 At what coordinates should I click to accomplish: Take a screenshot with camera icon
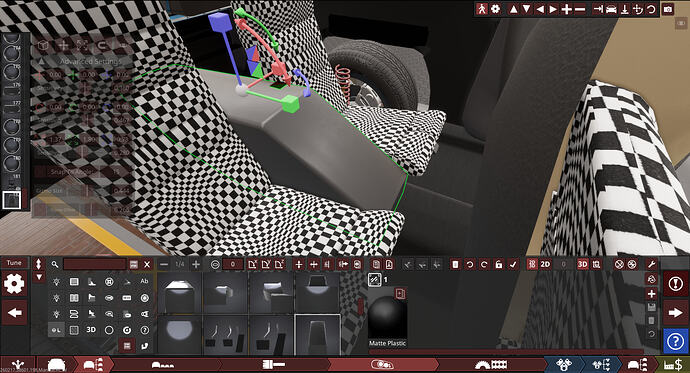668,9
